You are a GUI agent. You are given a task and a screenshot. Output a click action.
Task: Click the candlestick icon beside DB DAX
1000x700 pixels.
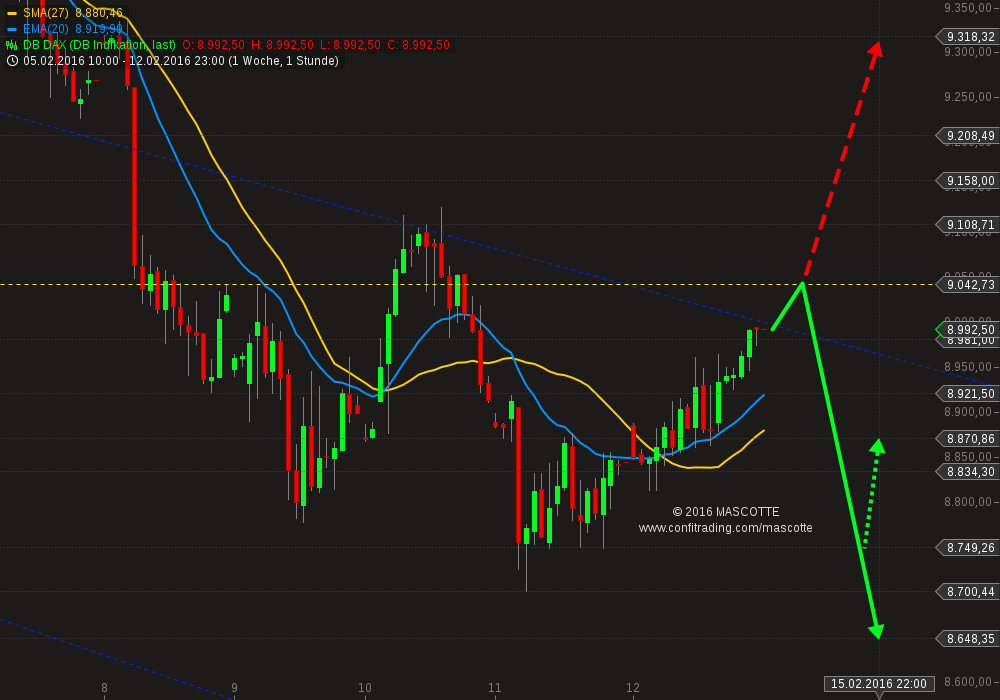[x=11, y=45]
